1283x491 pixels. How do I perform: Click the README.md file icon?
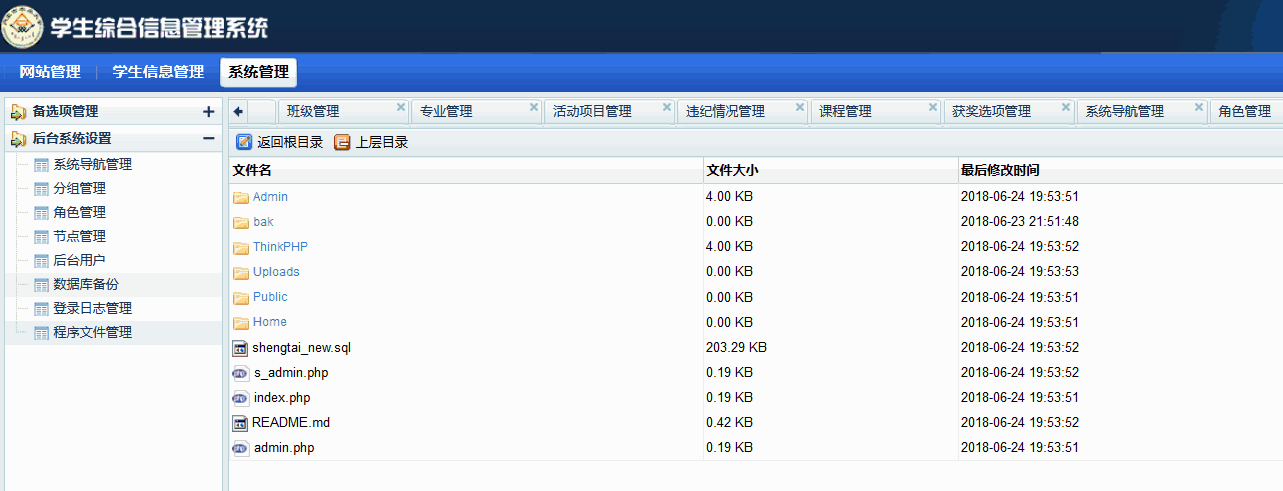[x=240, y=423]
